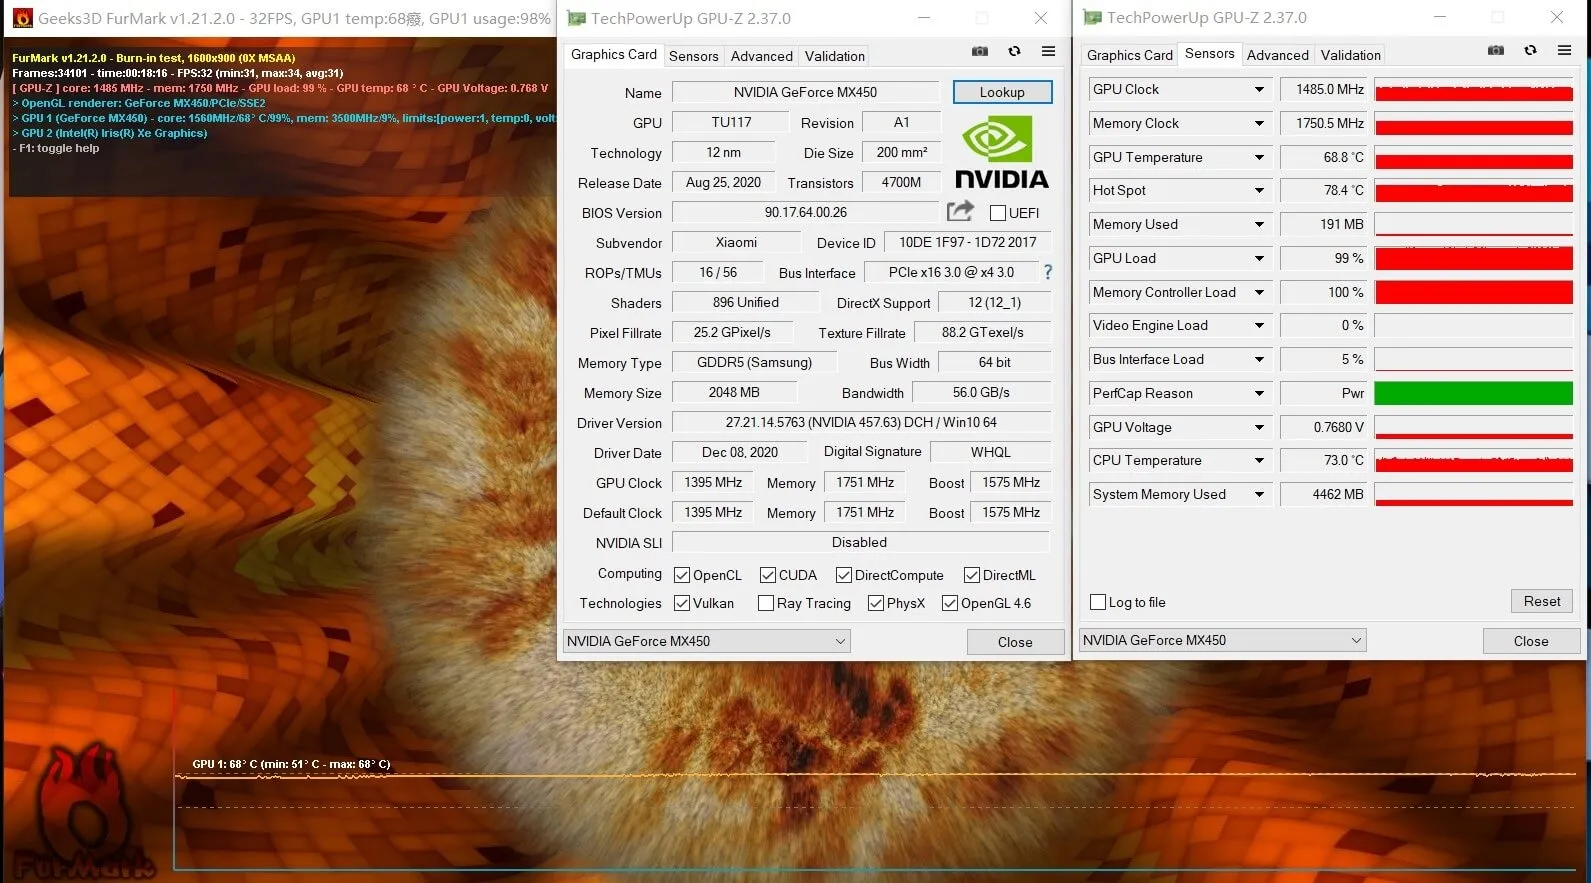This screenshot has height=883, width=1591.
Task: Open the hamburger menu in left GPU-Z window
Action: coord(1048,52)
